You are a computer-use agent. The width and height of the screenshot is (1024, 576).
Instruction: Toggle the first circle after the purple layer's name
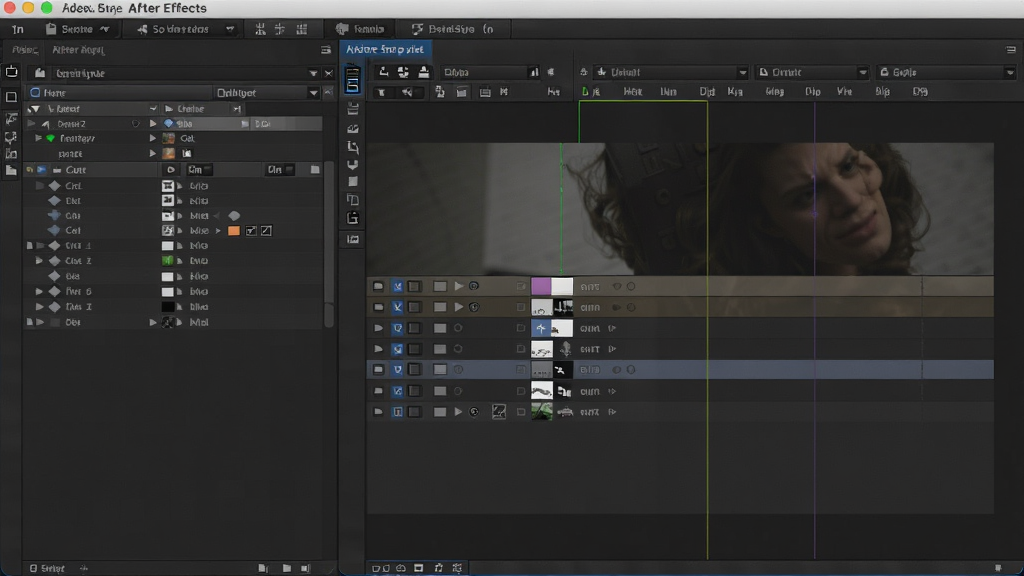pos(616,286)
